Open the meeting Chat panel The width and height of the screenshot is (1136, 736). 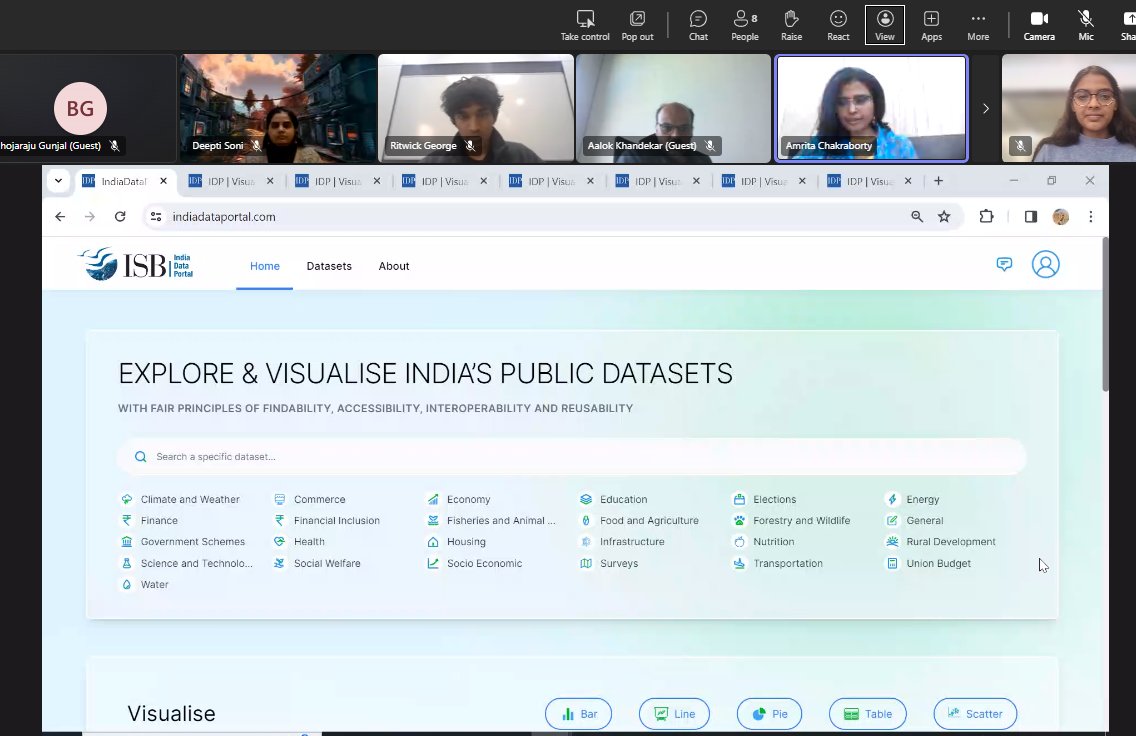698,25
